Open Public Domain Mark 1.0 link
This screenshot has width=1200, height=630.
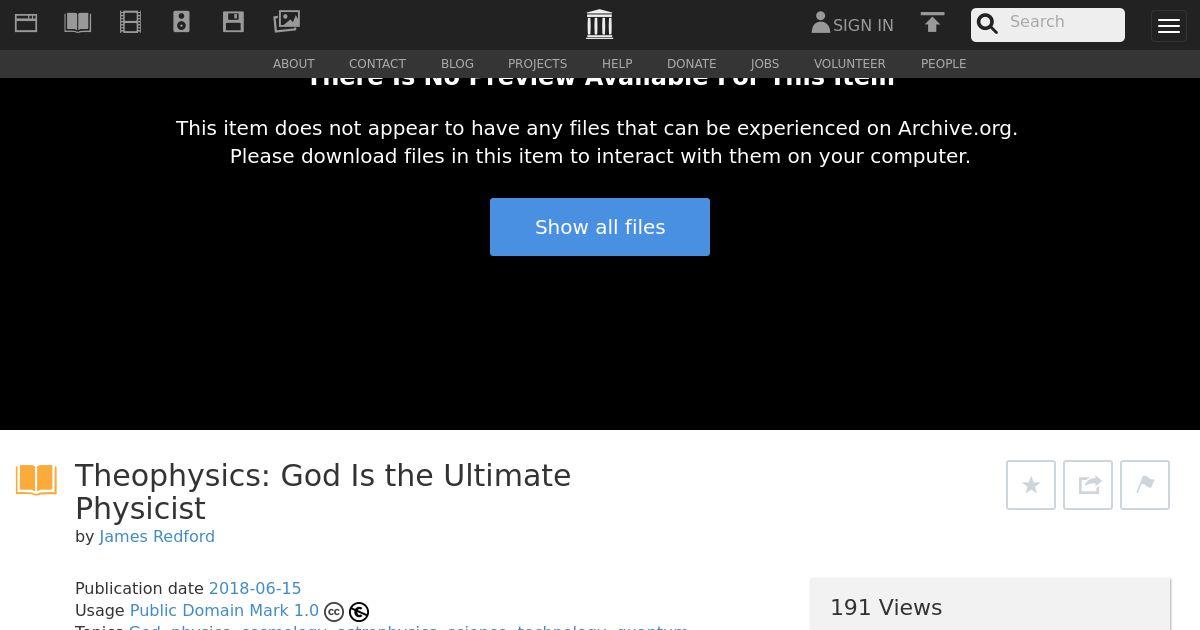coord(224,611)
